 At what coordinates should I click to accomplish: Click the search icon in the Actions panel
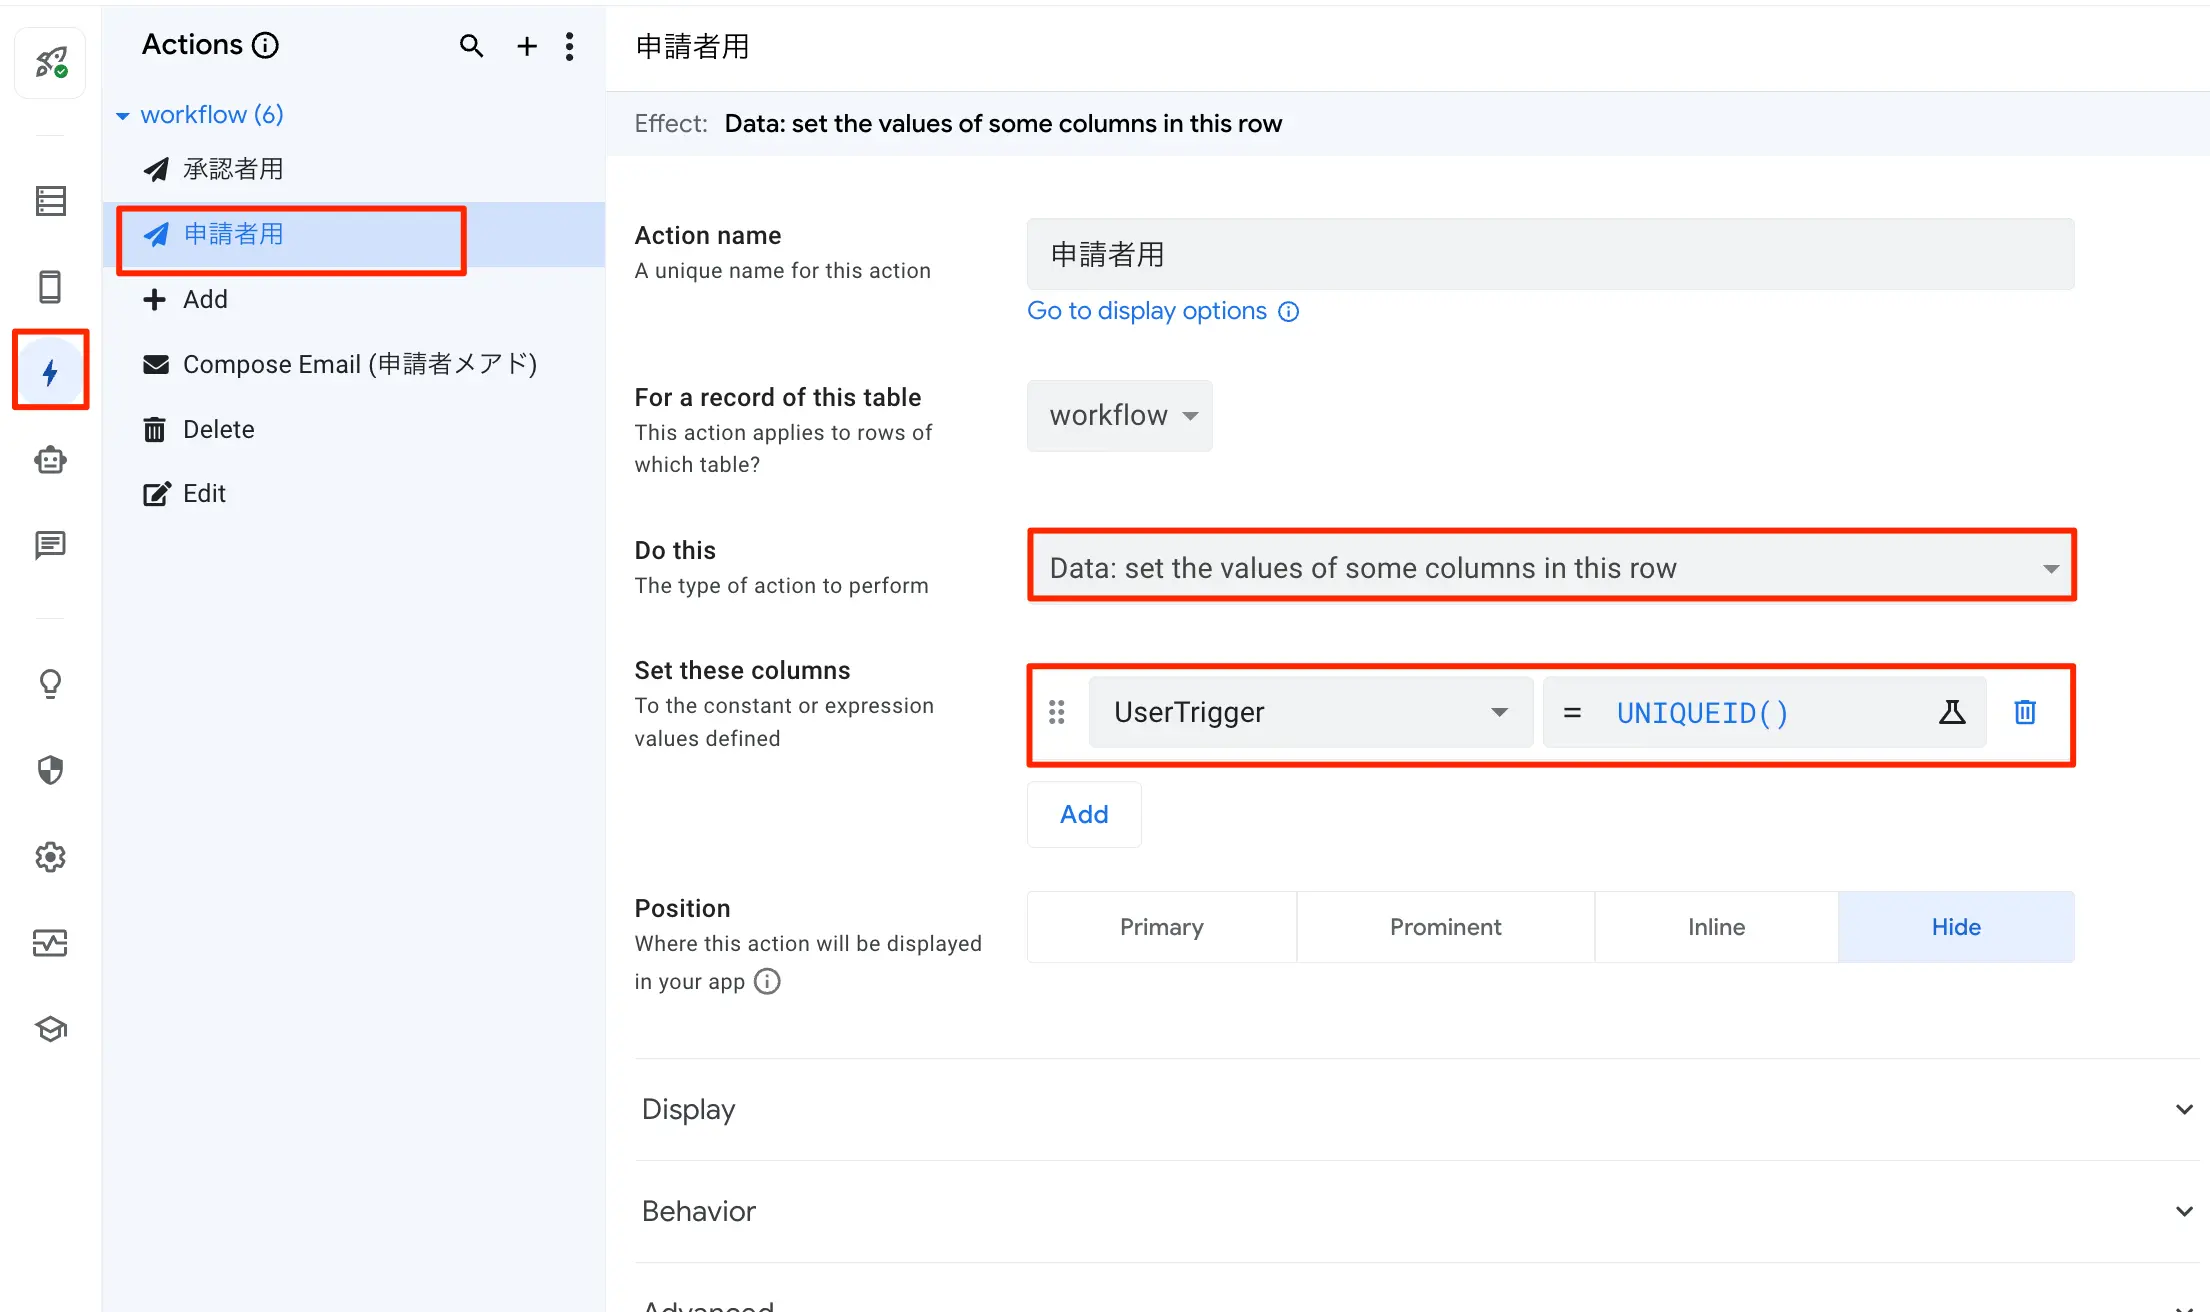(471, 46)
